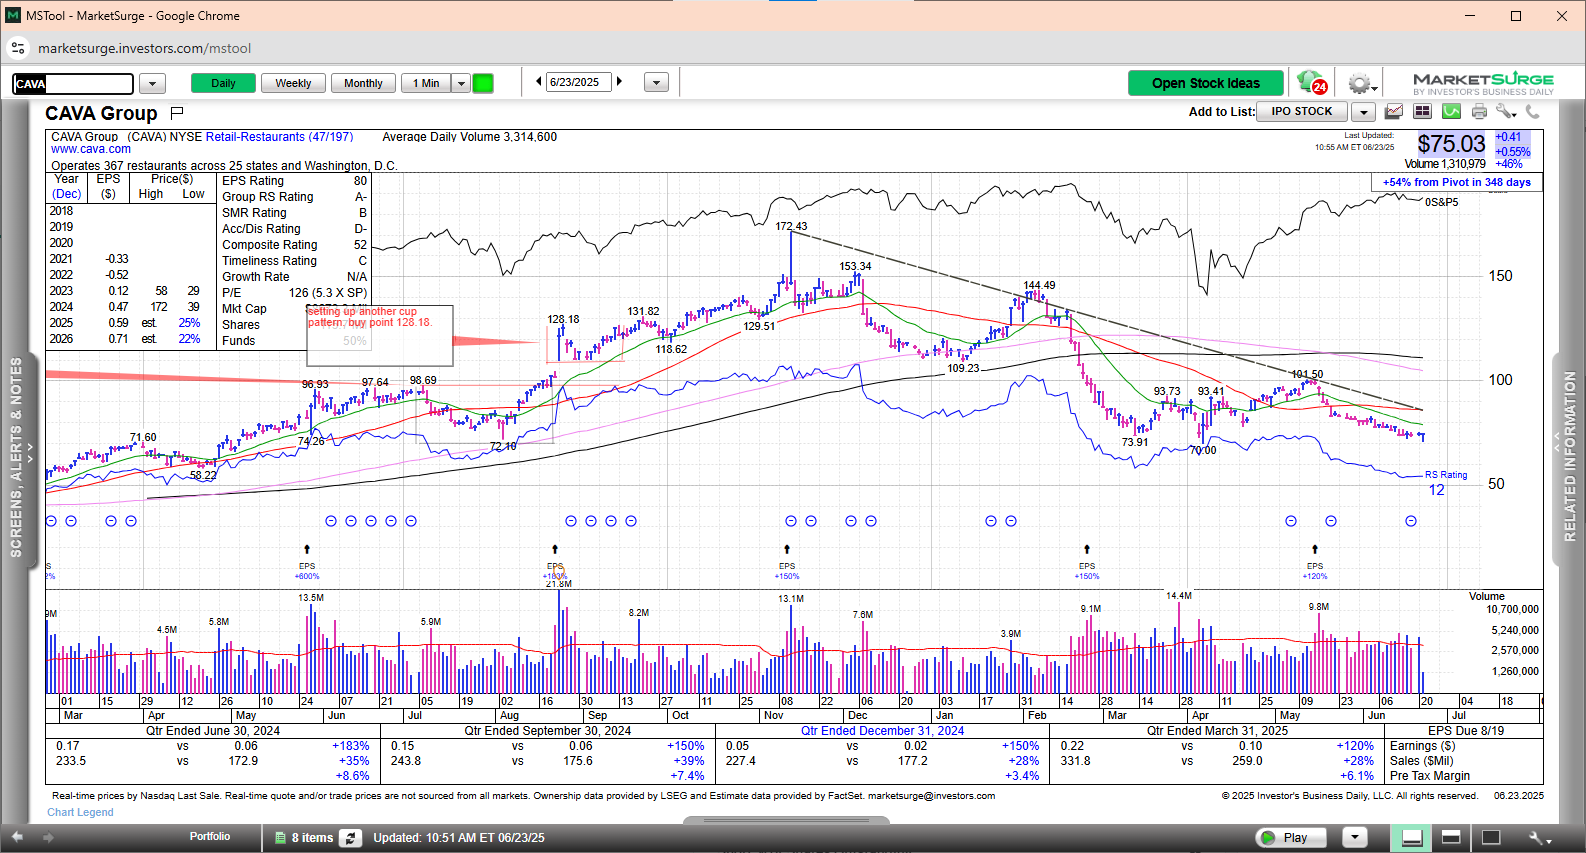1586x853 pixels.
Task: Click the Average Daily Volume 3,314,600 text
Action: pyautogui.click(x=469, y=137)
